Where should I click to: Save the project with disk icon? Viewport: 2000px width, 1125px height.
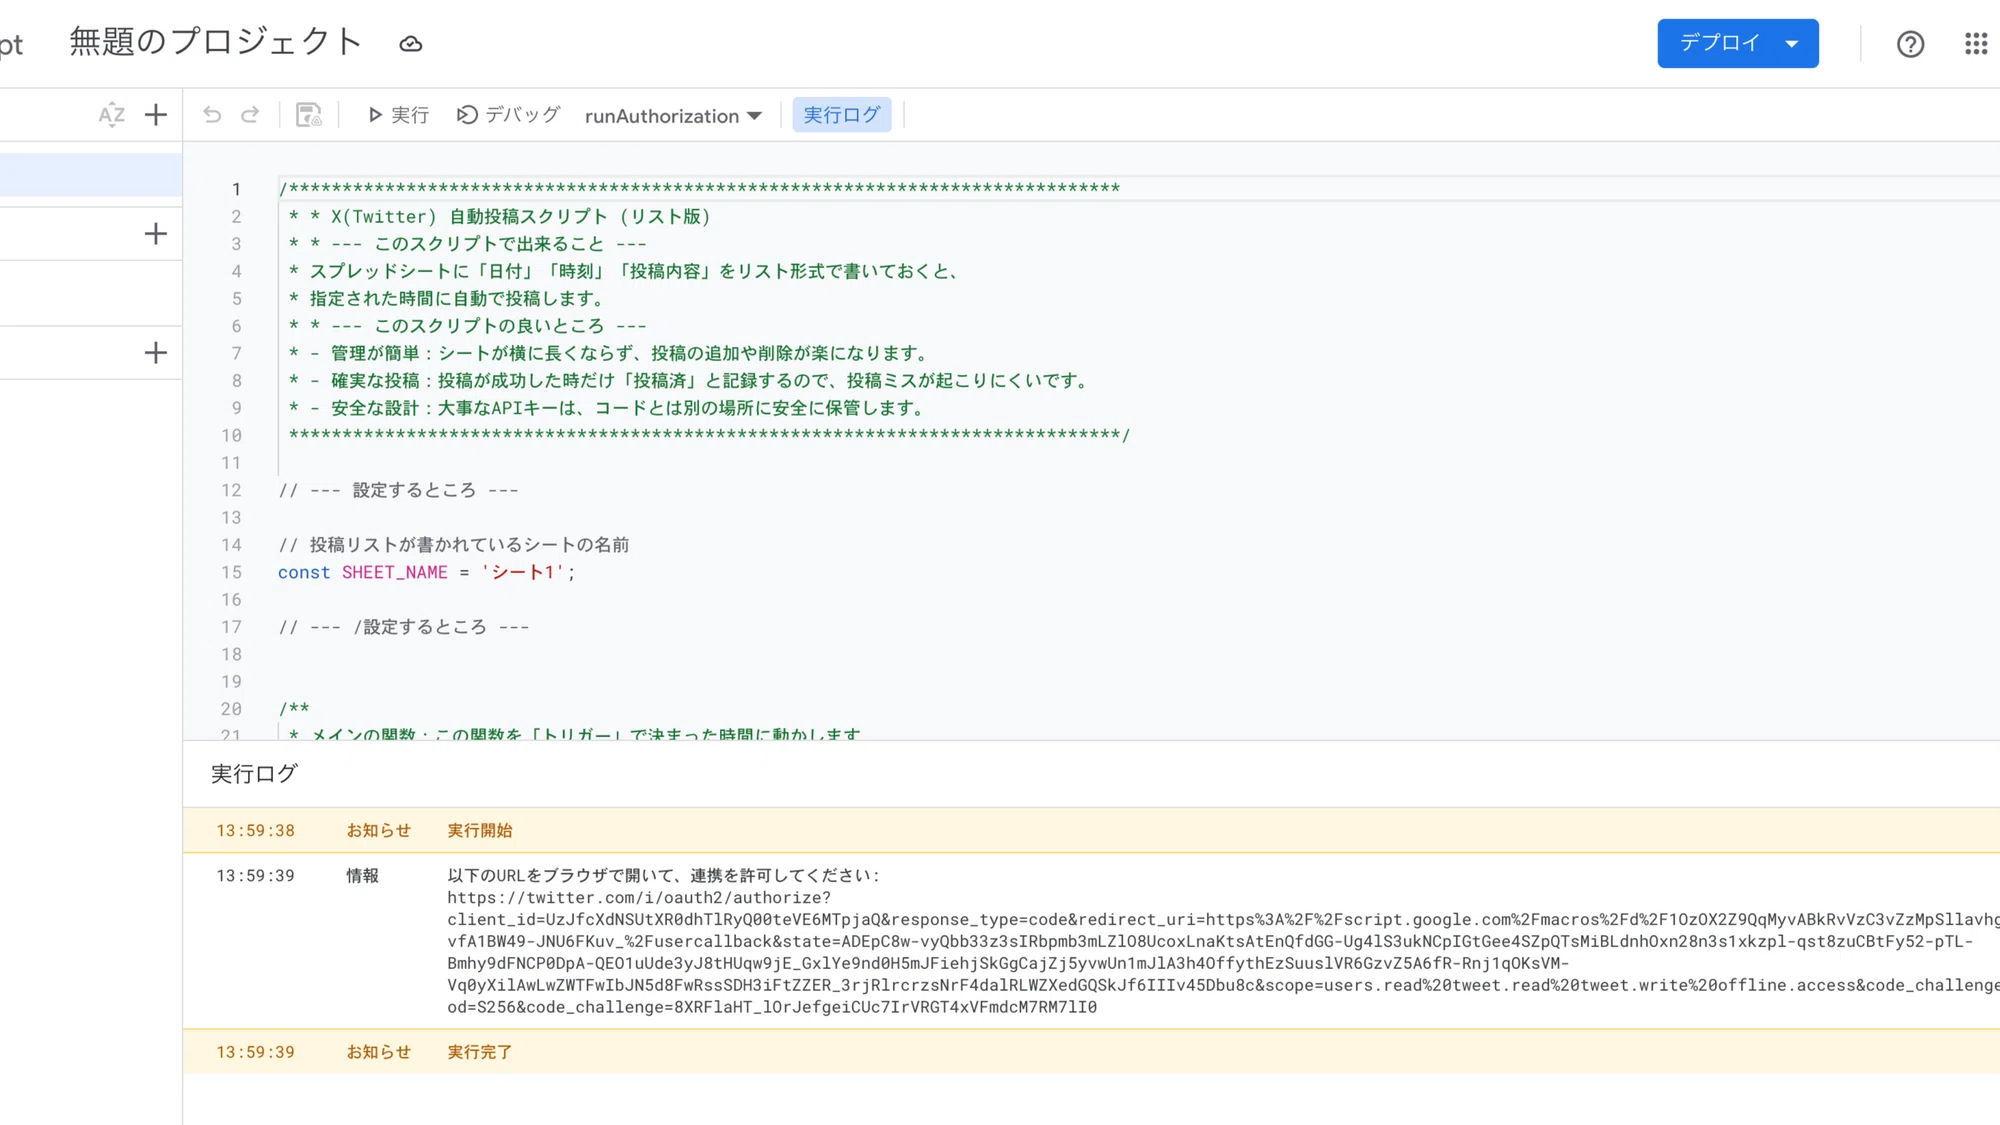point(309,115)
